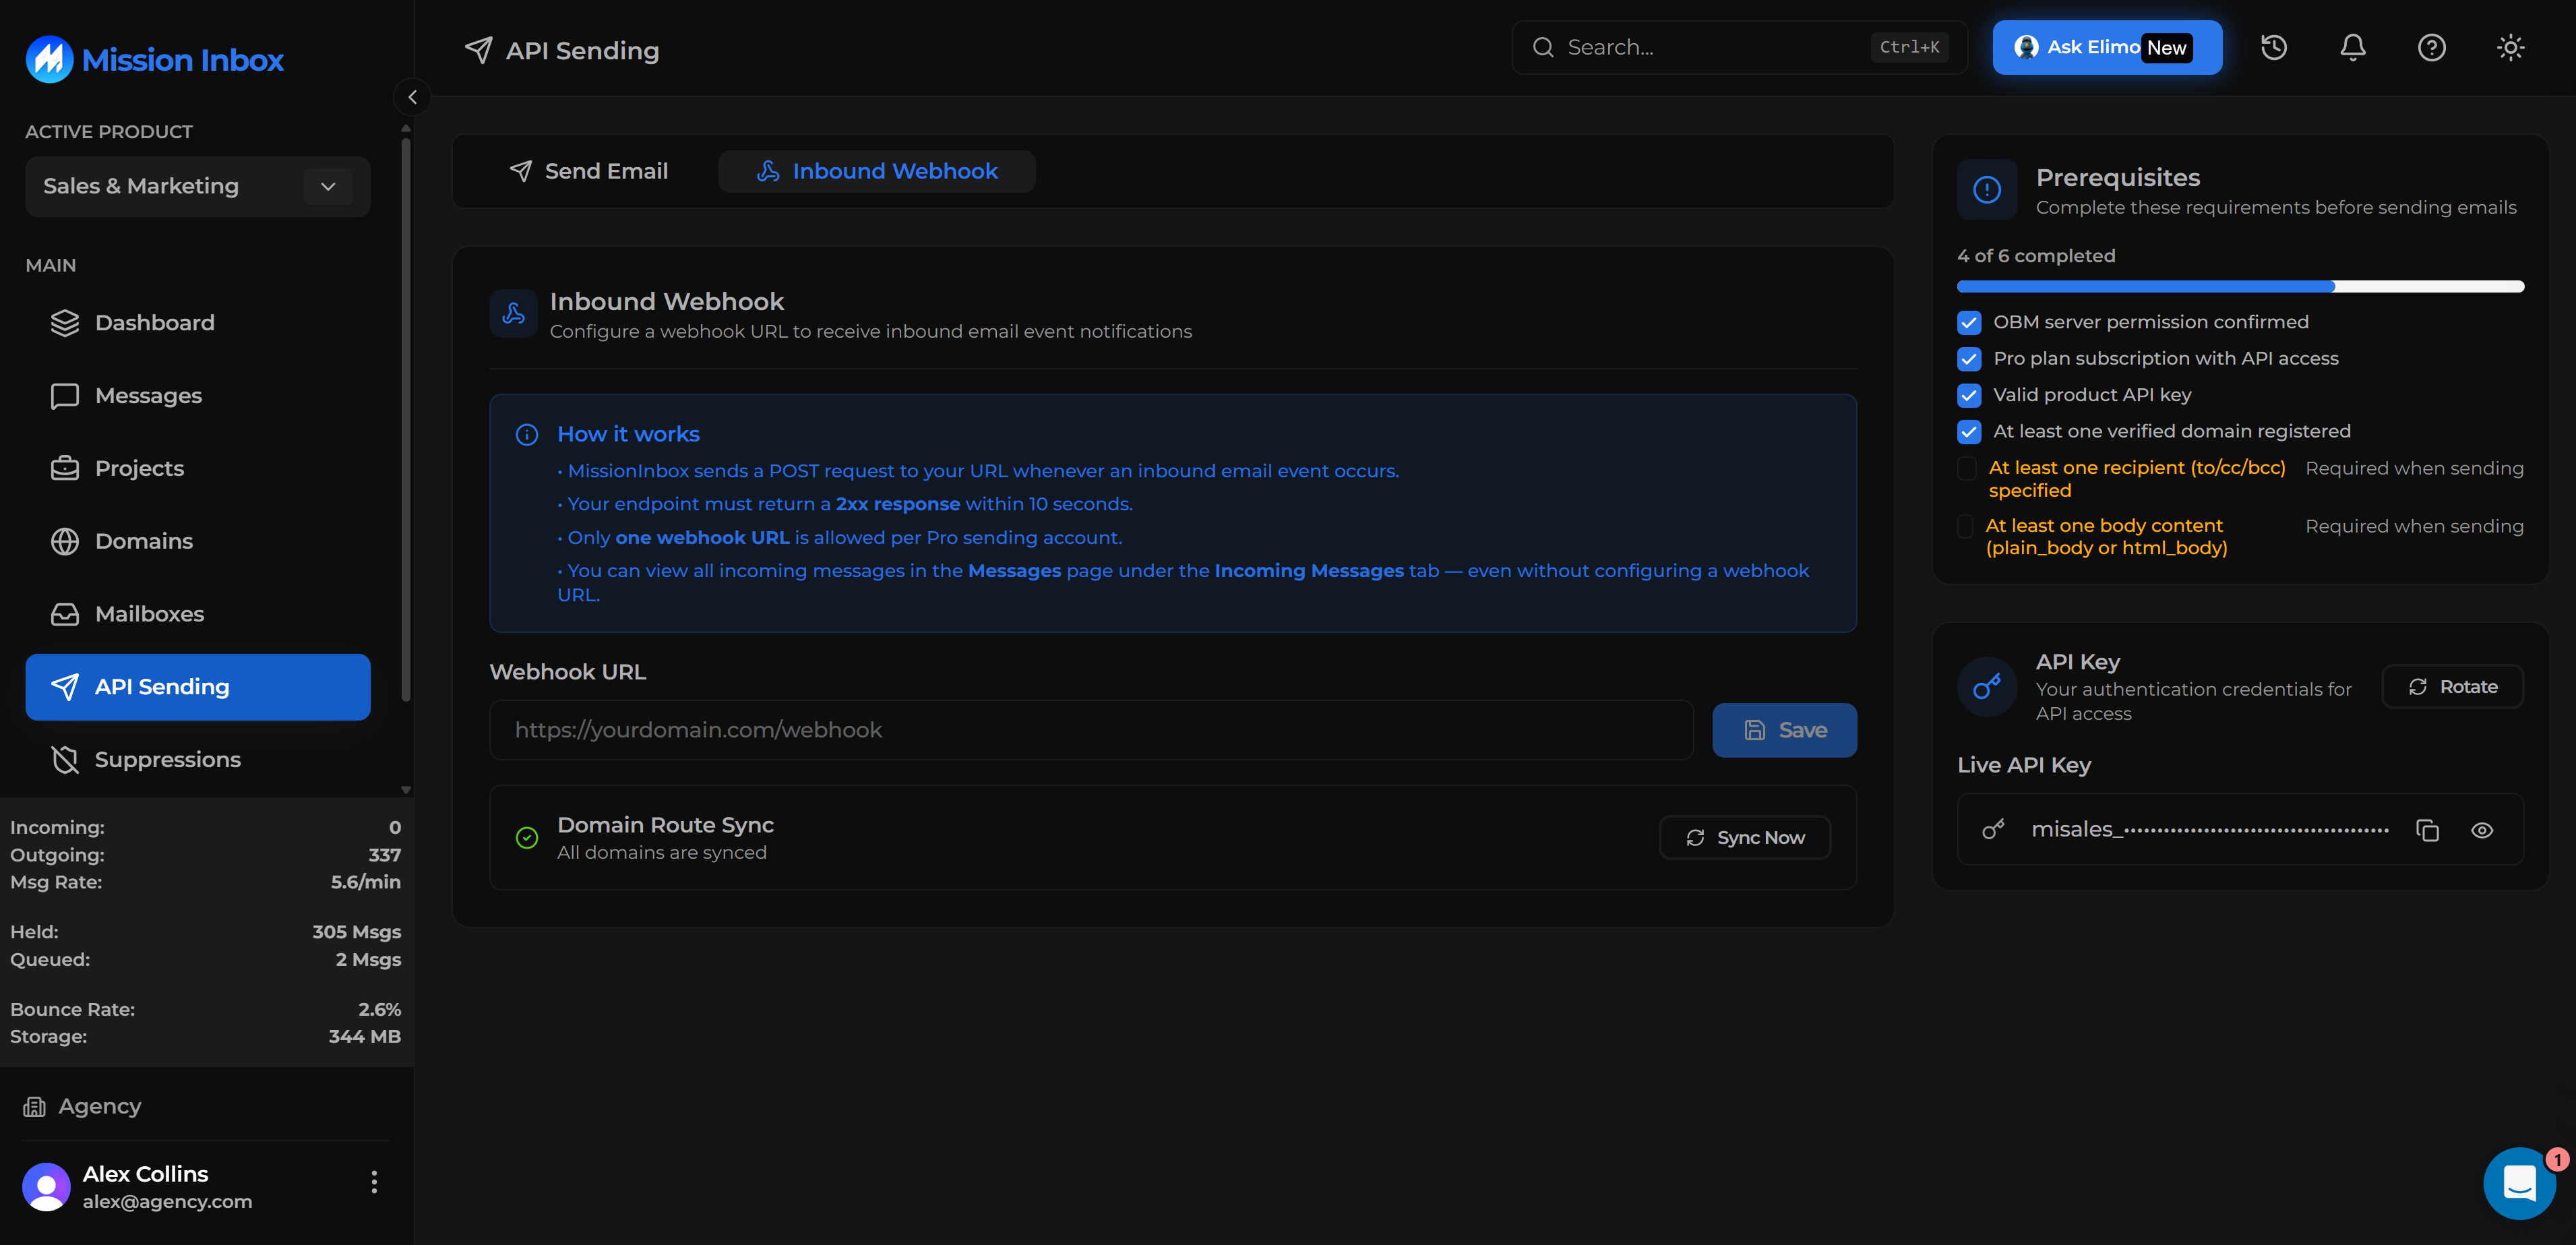
Task: Click the sidebar navigation scrollbar
Action: pos(406,420)
